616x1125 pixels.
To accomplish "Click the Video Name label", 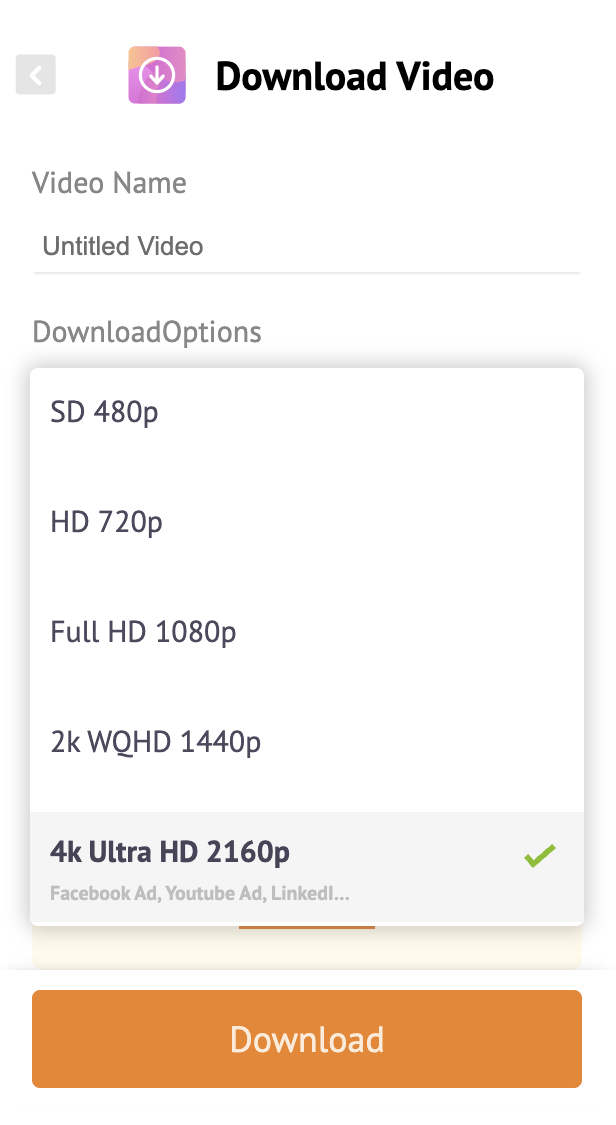I will [x=109, y=184].
